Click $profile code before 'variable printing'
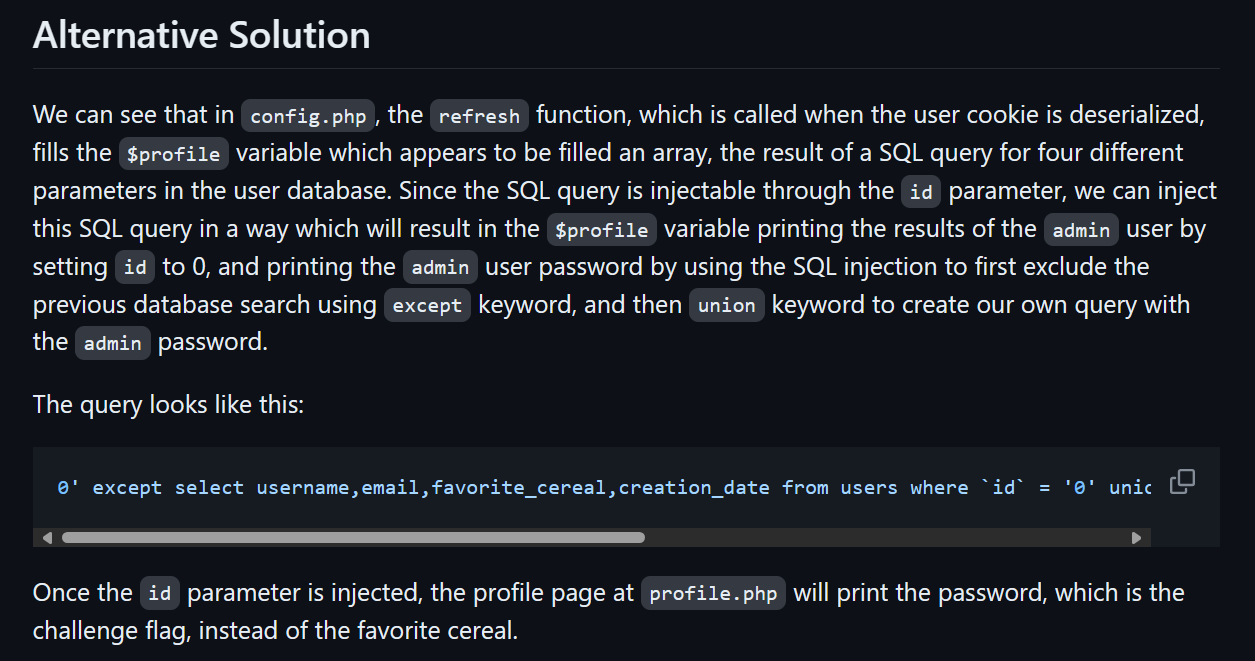Screen dimensions: 1255x661 (x=602, y=230)
